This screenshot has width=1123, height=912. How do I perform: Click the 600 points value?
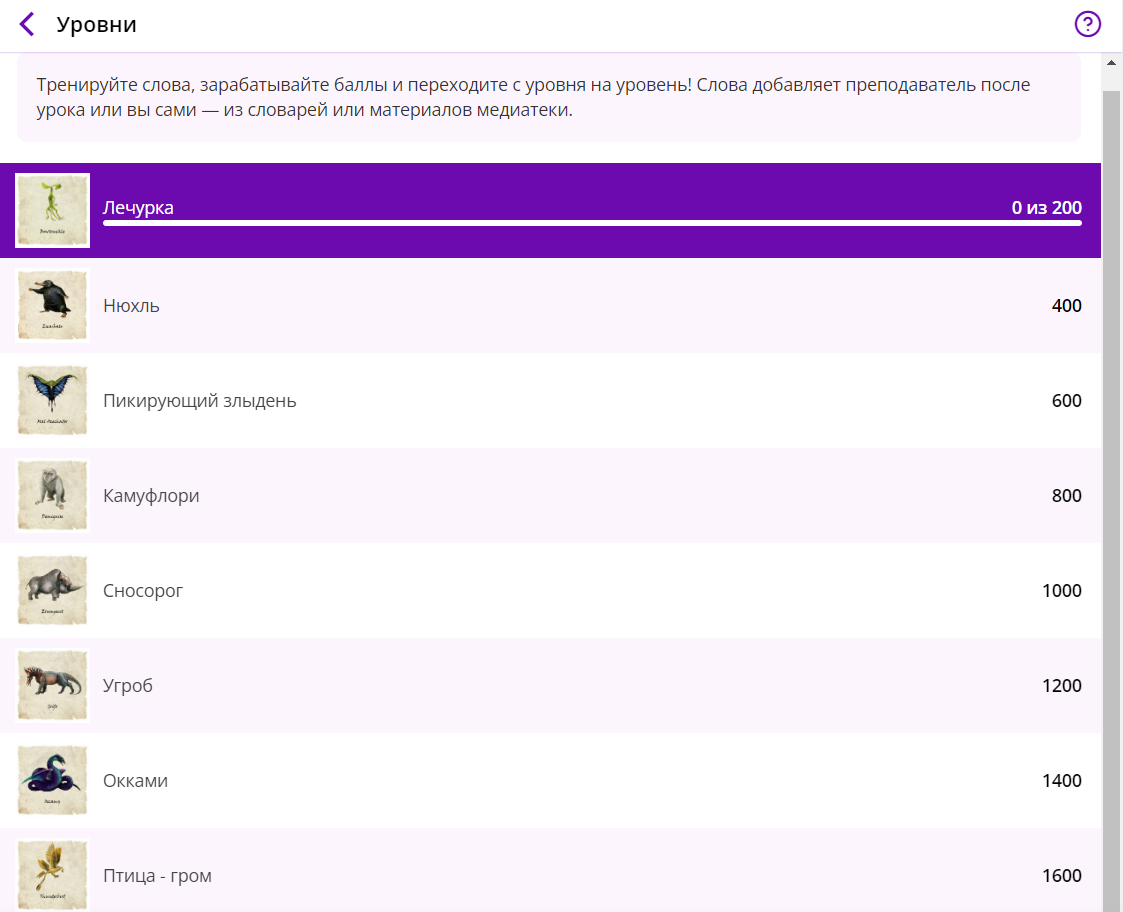(x=1066, y=400)
